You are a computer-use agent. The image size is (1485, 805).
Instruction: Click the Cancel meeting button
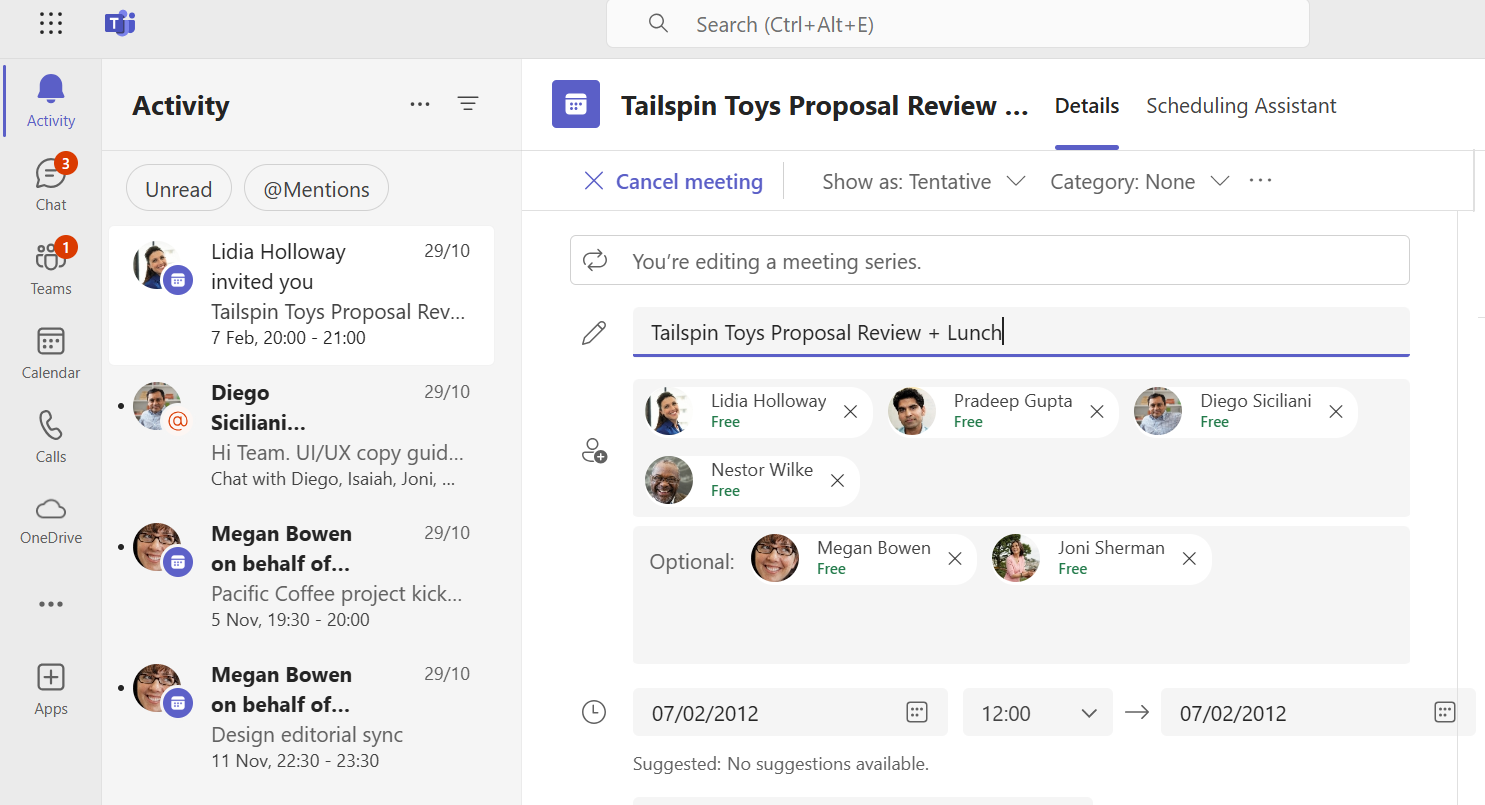click(673, 181)
